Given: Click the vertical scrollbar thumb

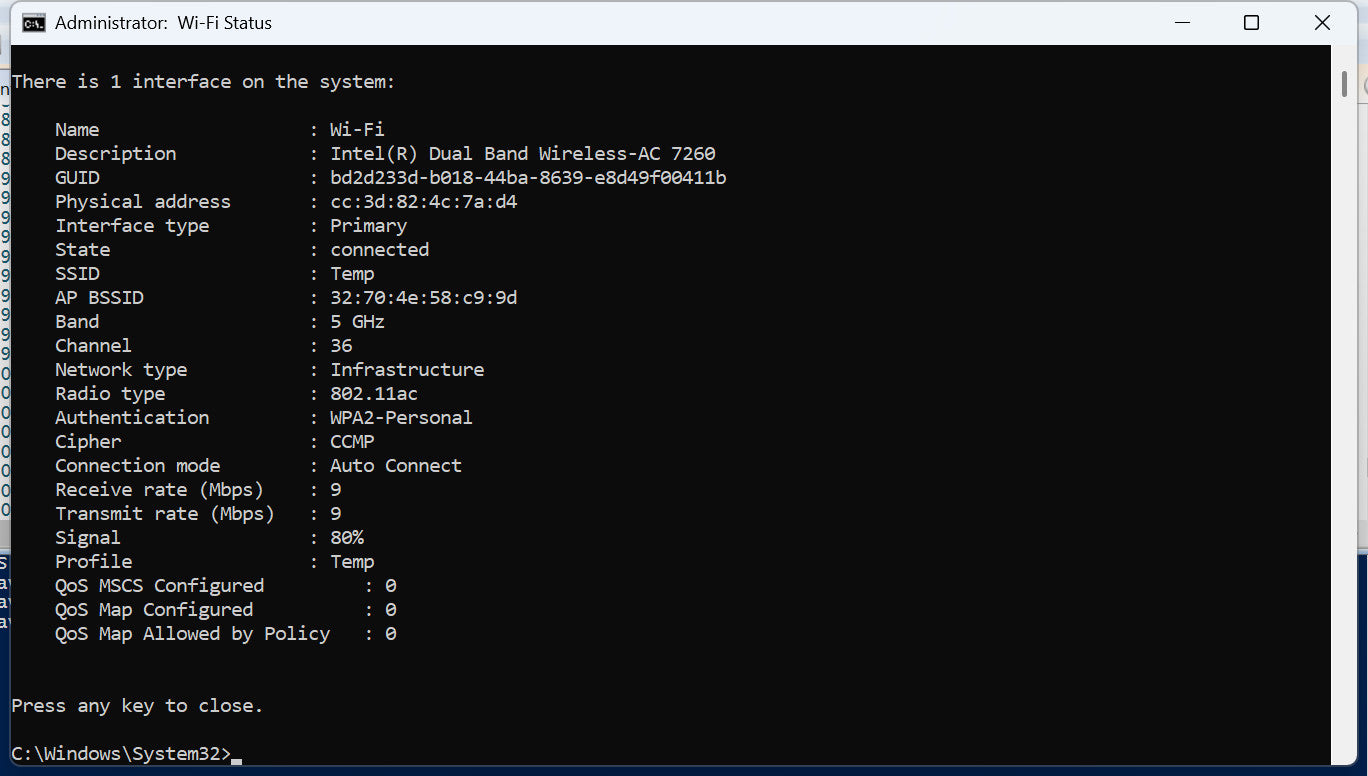Looking at the screenshot, I should [x=1345, y=84].
